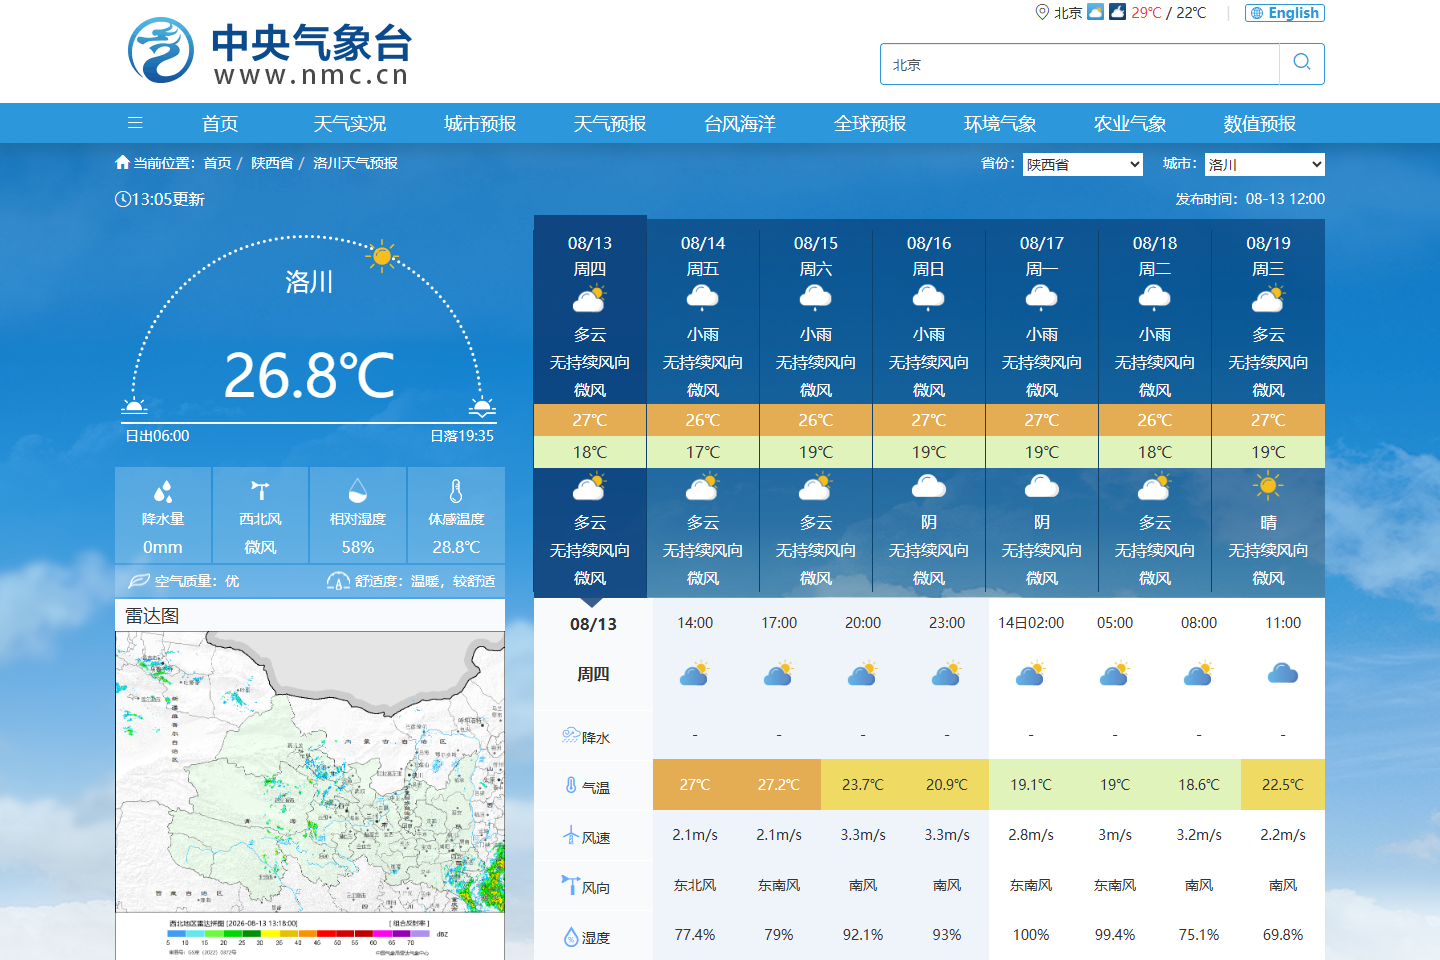Click the NMC logo emblem
Image resolution: width=1440 pixels, height=960 pixels.
click(161, 50)
